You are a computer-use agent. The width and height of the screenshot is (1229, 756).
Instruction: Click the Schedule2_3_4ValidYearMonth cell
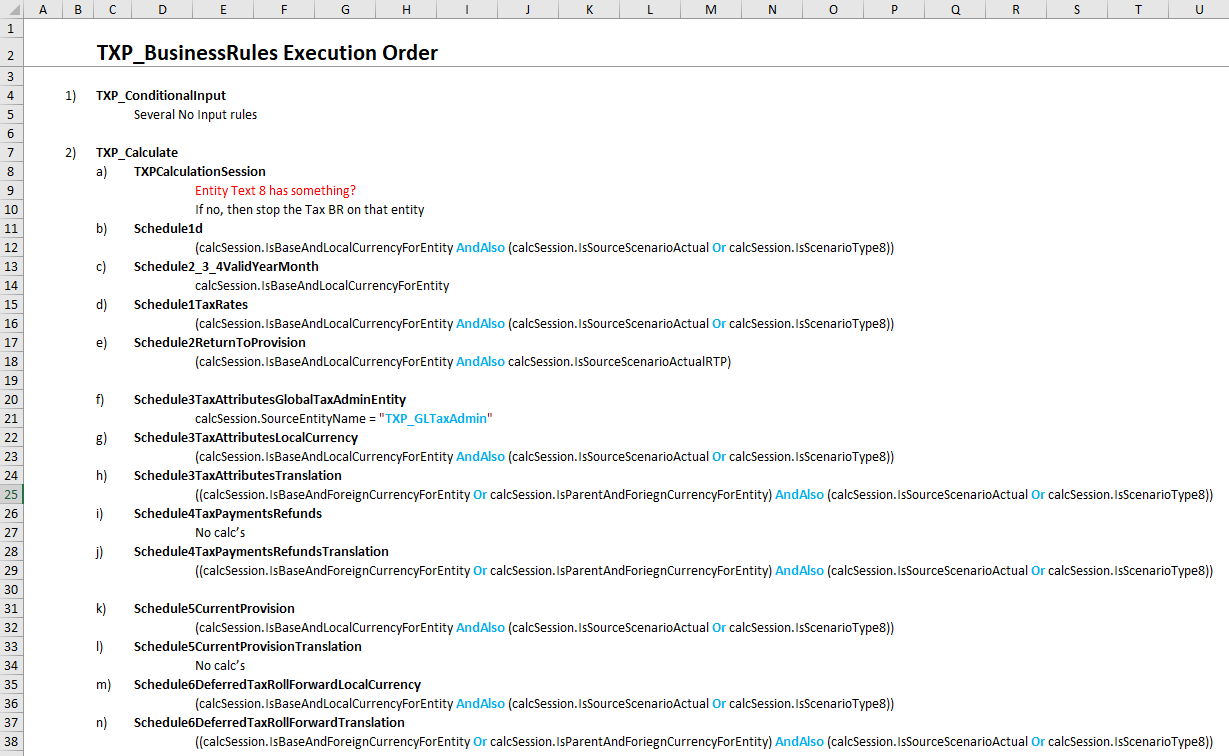click(226, 266)
